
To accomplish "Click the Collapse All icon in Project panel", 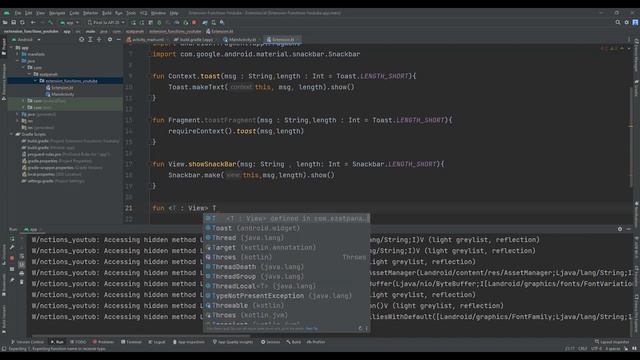I will pyautogui.click(x=99, y=40).
